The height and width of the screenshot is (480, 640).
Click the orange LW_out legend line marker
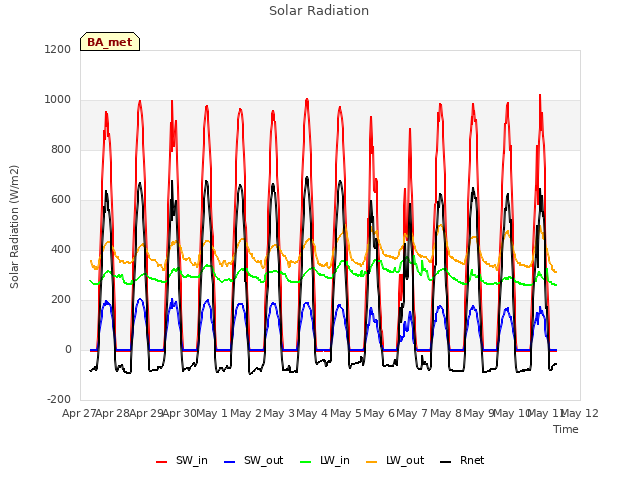(372, 462)
